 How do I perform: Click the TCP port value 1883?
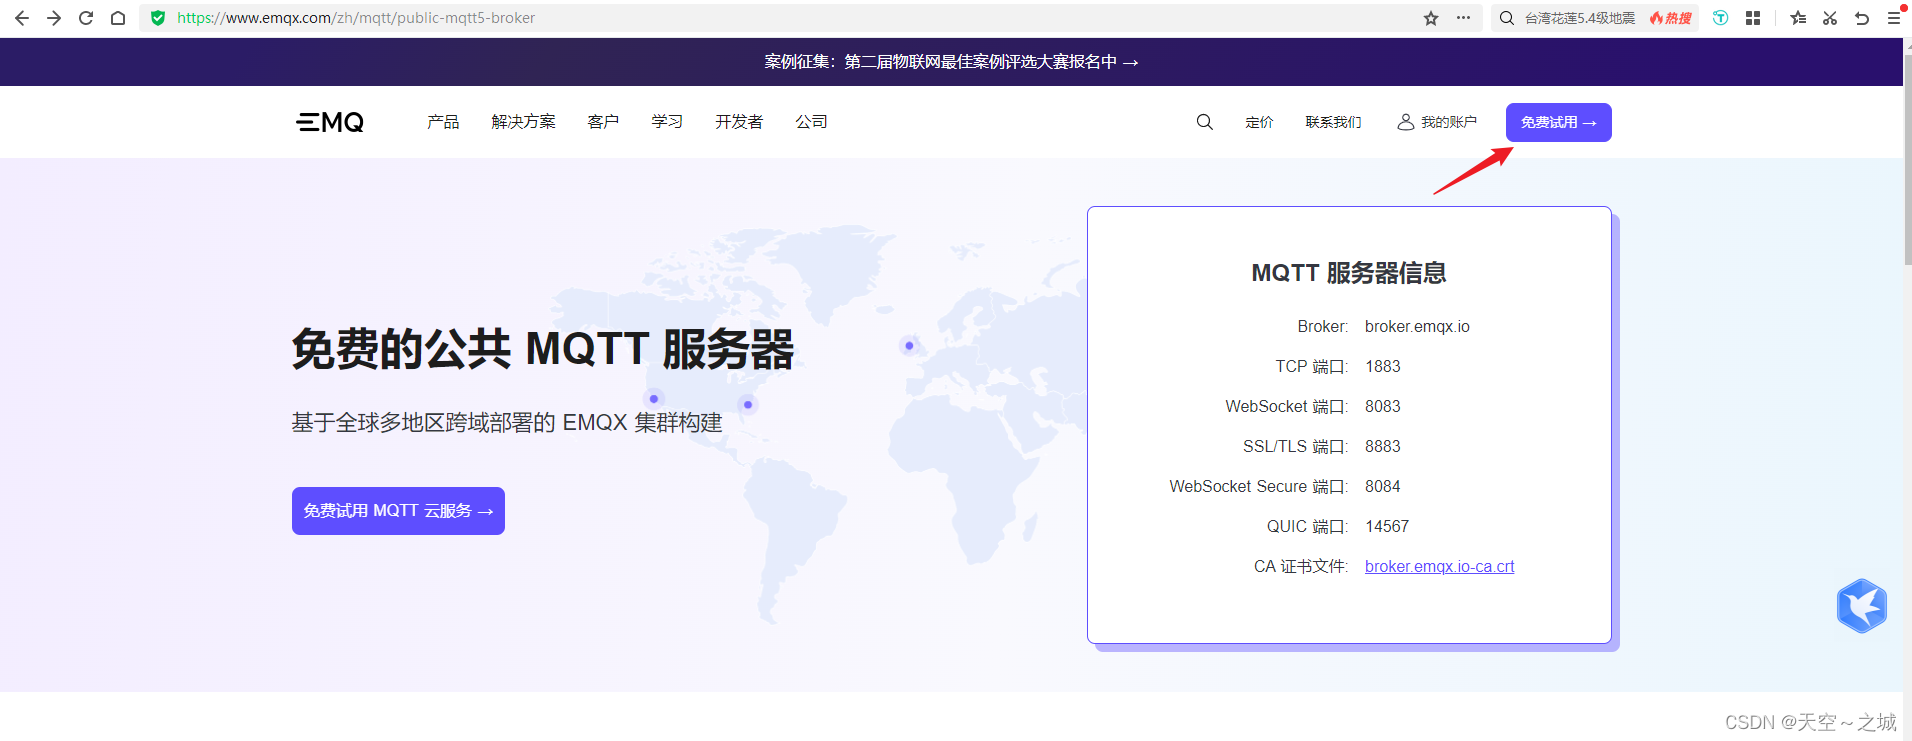[1383, 366]
